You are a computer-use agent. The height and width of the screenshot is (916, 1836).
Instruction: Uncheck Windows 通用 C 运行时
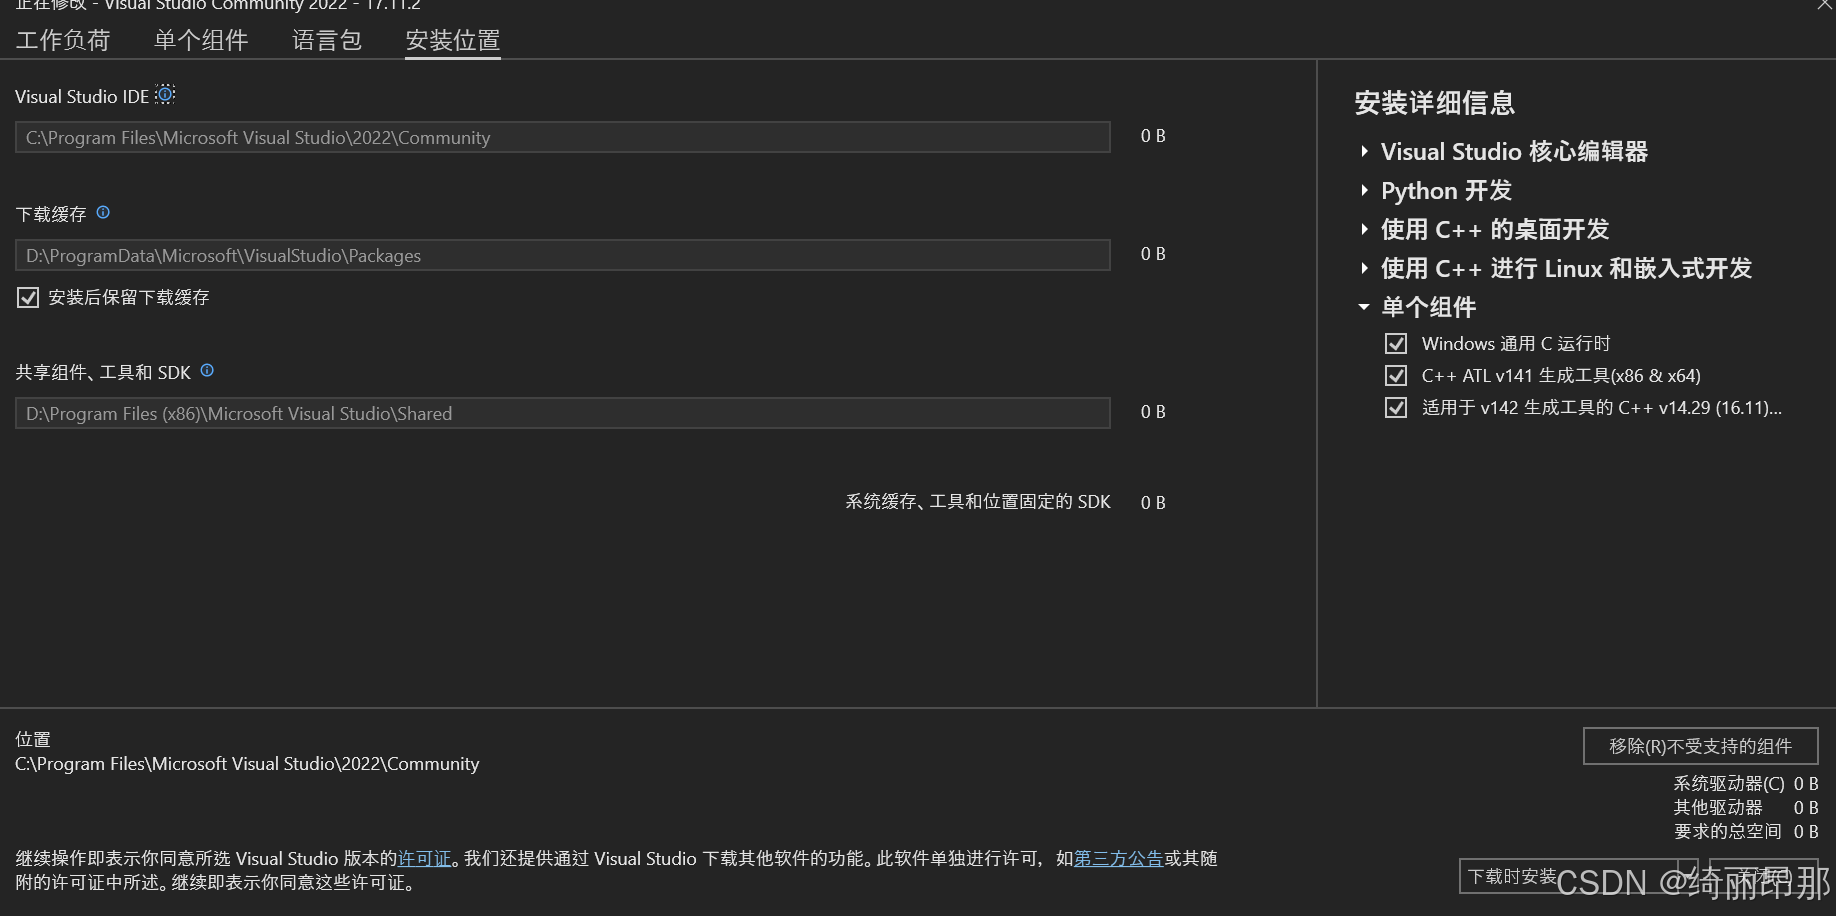click(x=1396, y=344)
